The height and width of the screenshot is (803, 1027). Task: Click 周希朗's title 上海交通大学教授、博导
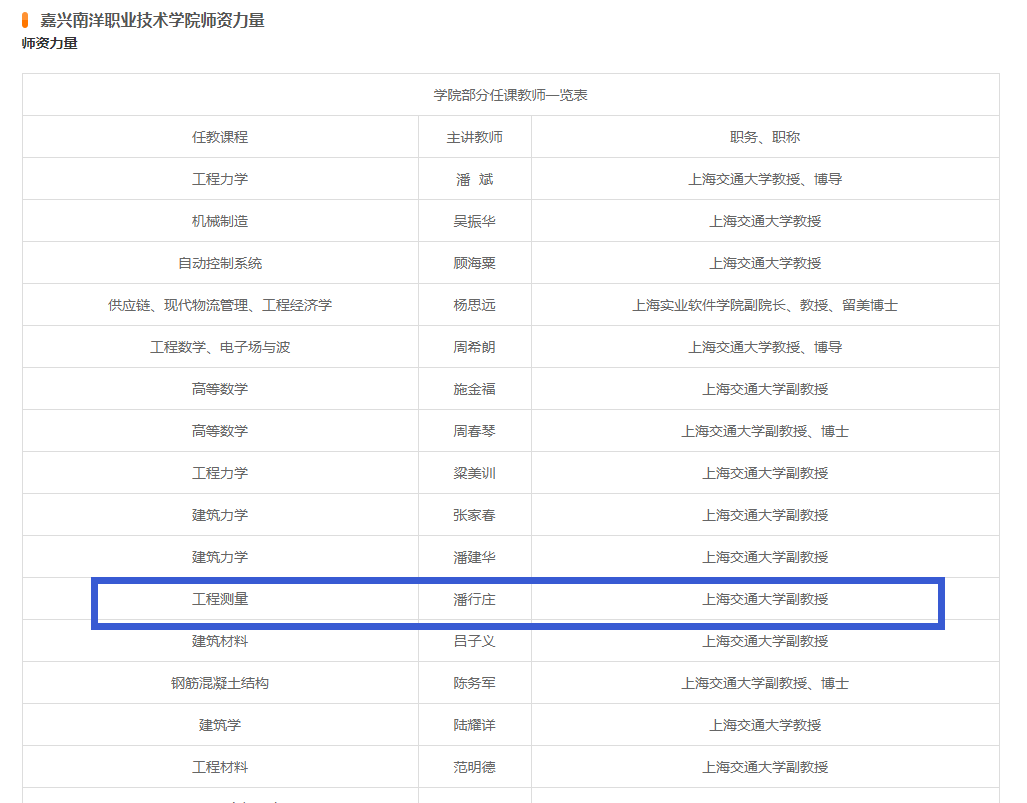point(765,346)
